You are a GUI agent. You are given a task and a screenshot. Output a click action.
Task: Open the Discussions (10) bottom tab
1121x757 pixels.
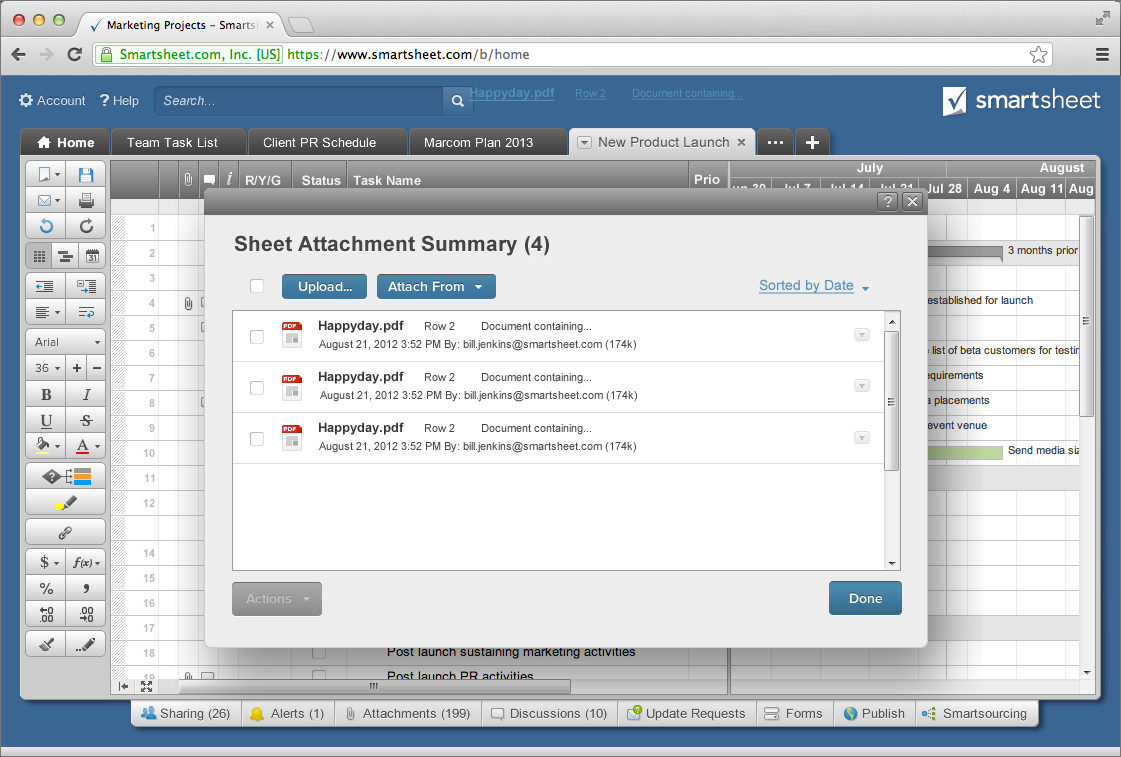click(x=549, y=713)
